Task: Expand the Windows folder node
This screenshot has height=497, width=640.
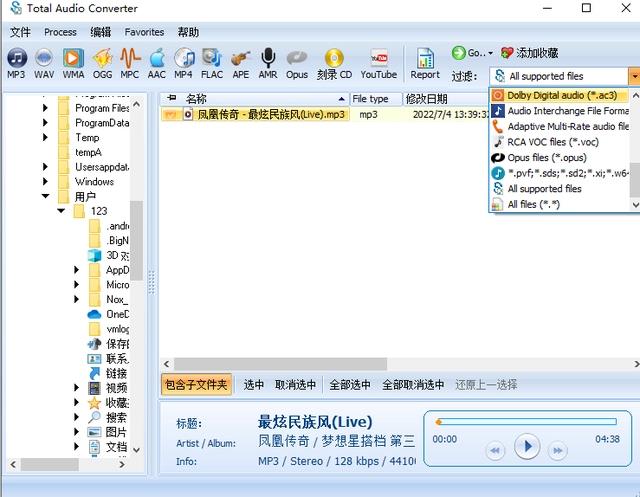Action: [45, 181]
